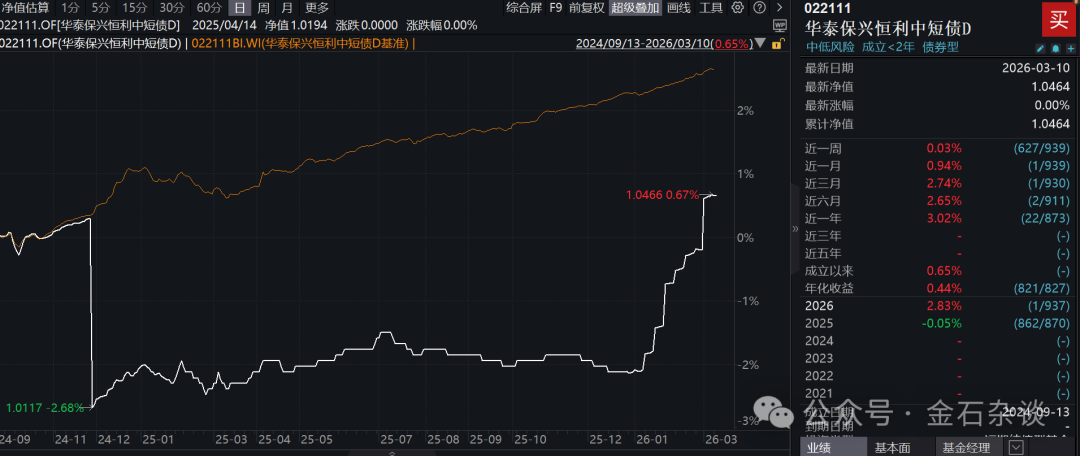Click the 债券型 tag

coord(940,48)
